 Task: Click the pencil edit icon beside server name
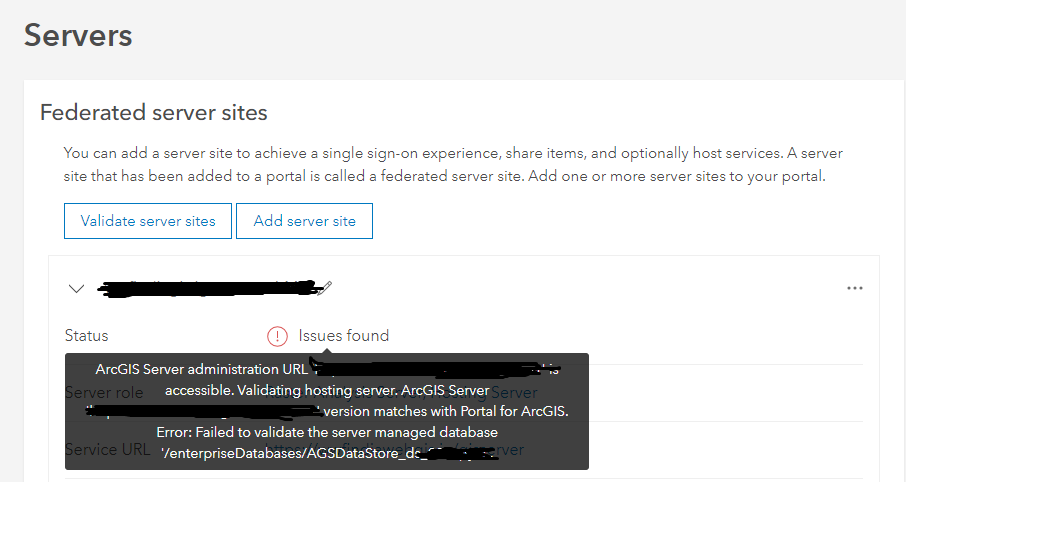point(324,287)
